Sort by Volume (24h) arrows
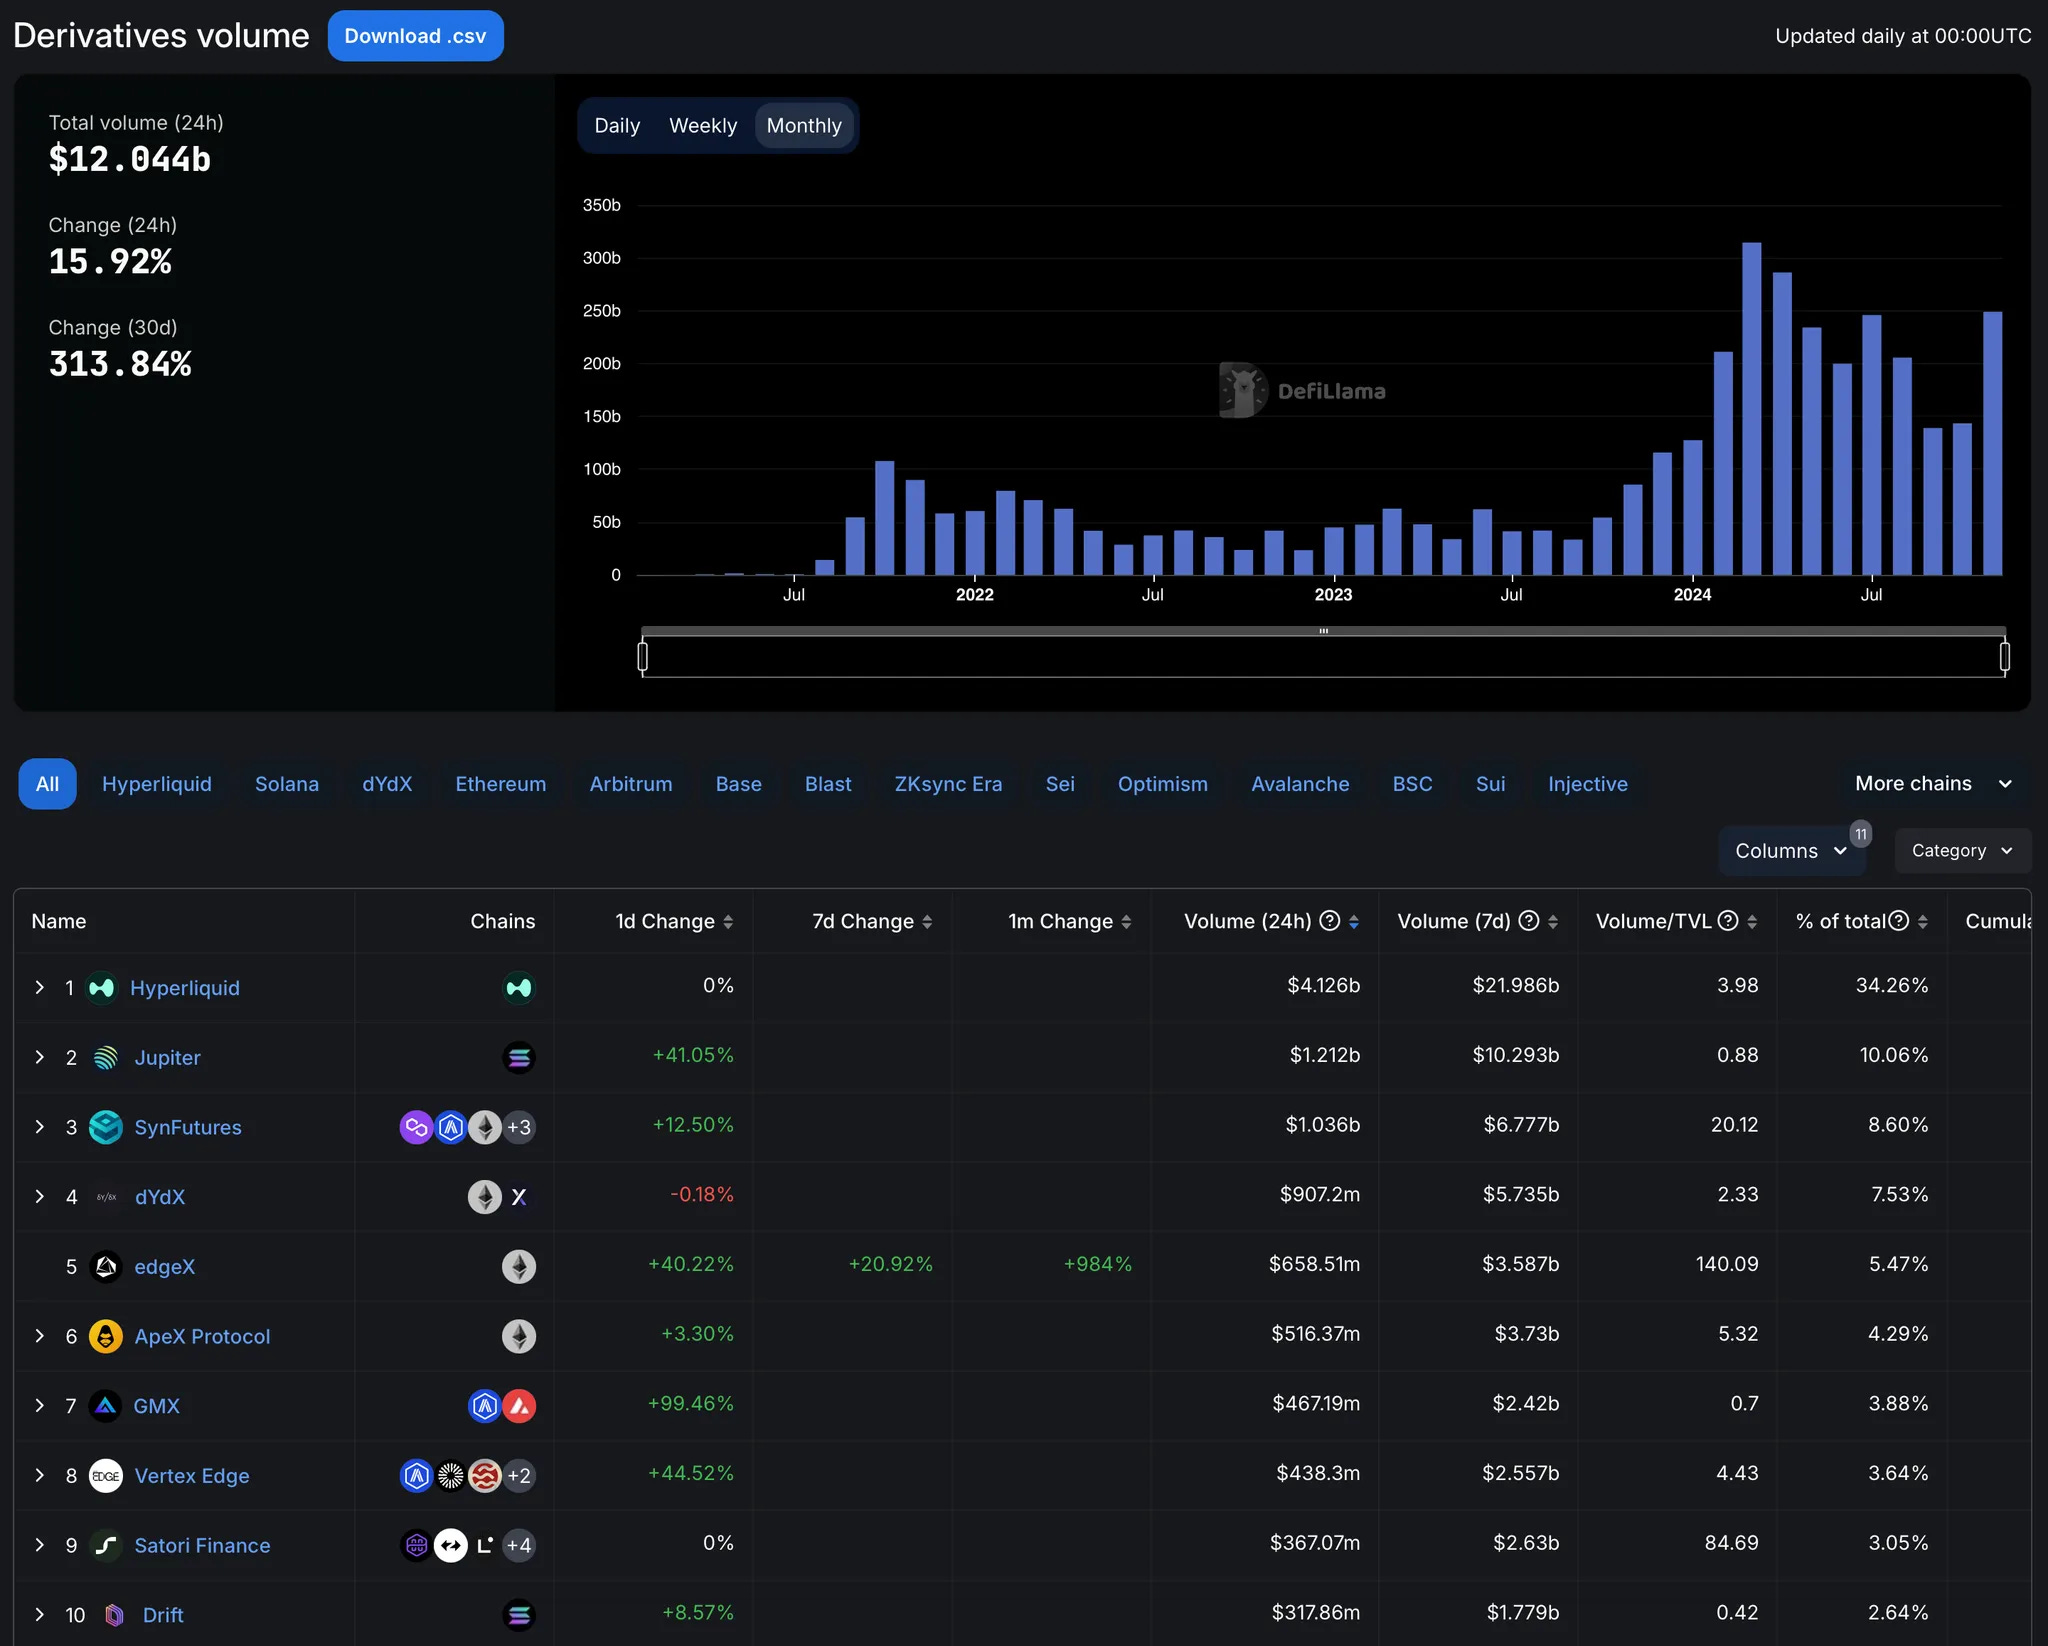The width and height of the screenshot is (2048, 1646). point(1353,922)
